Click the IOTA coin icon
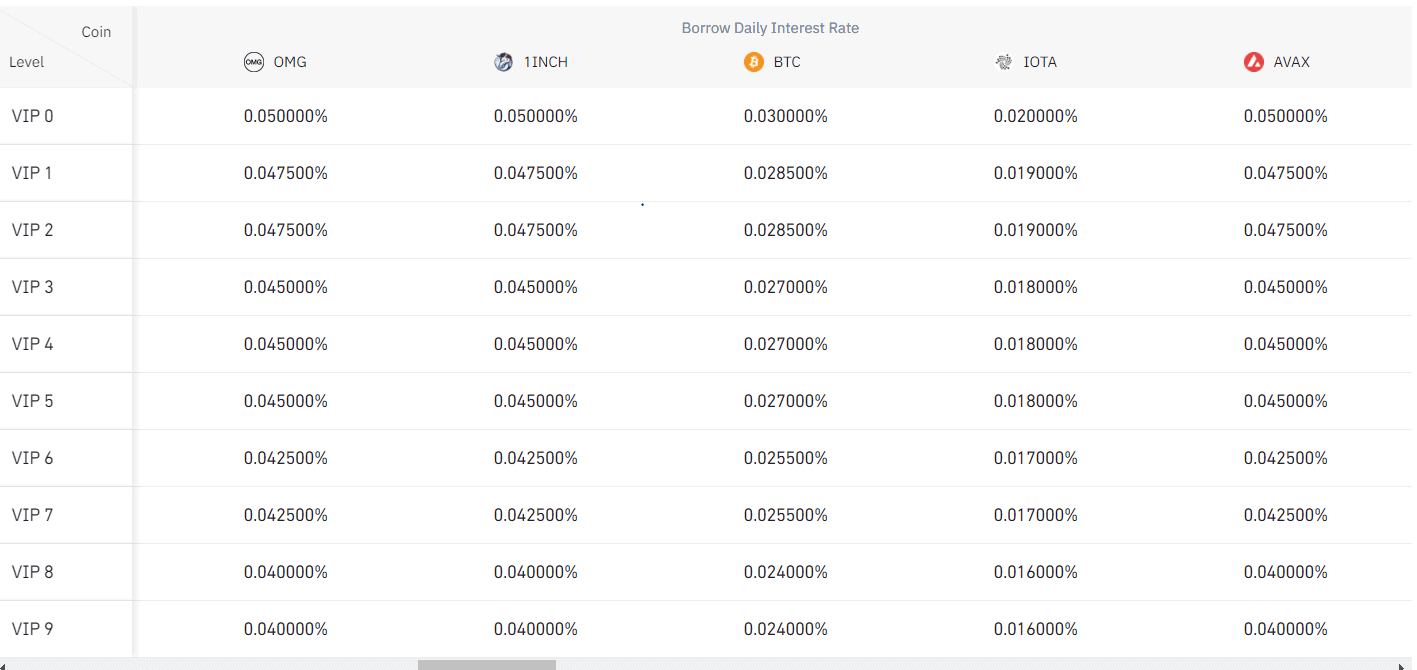Viewport: 1417px width, 670px height. [1004, 62]
